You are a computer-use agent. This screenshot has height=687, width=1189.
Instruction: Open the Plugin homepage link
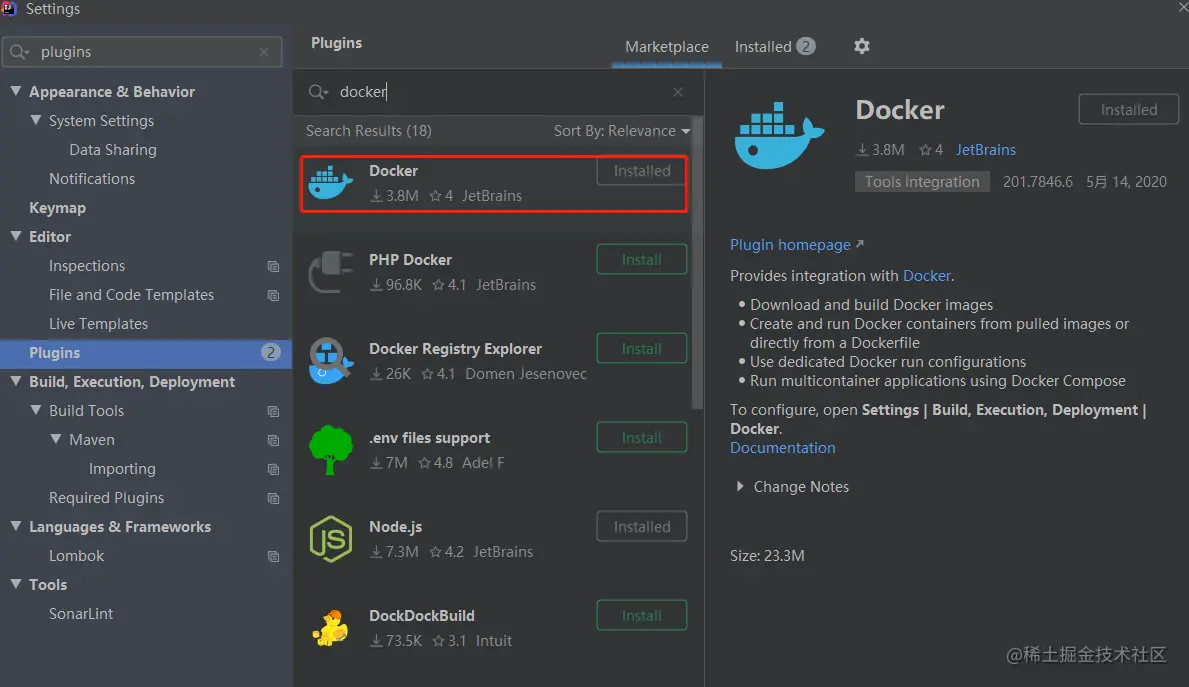pos(790,245)
